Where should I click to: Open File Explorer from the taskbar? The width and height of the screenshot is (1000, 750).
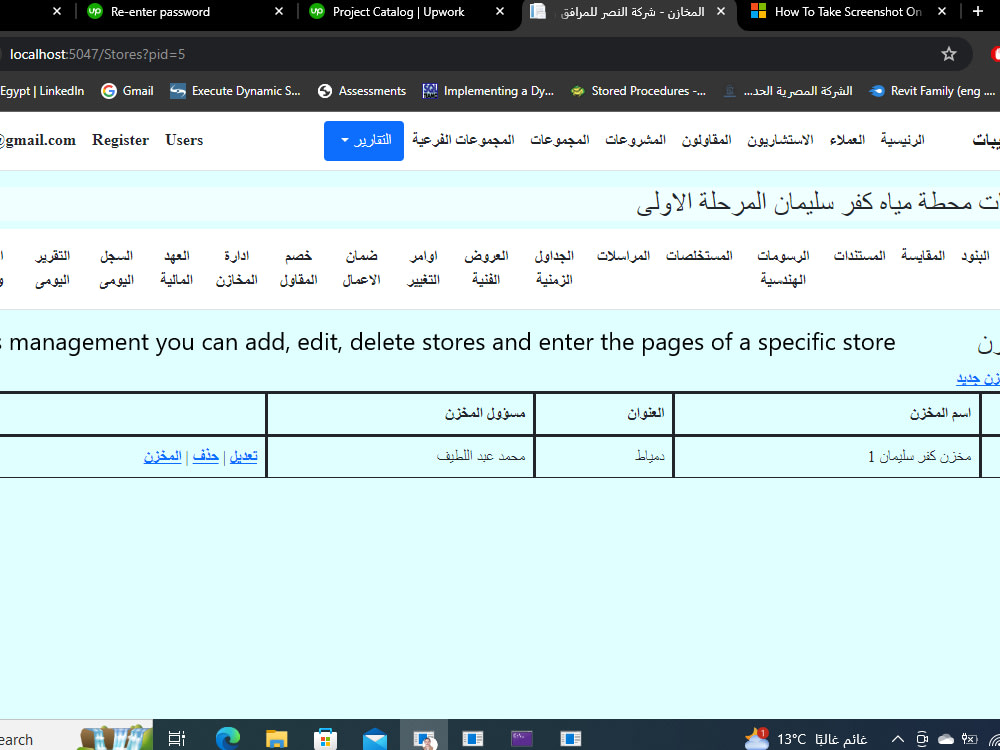pyautogui.click(x=276, y=738)
